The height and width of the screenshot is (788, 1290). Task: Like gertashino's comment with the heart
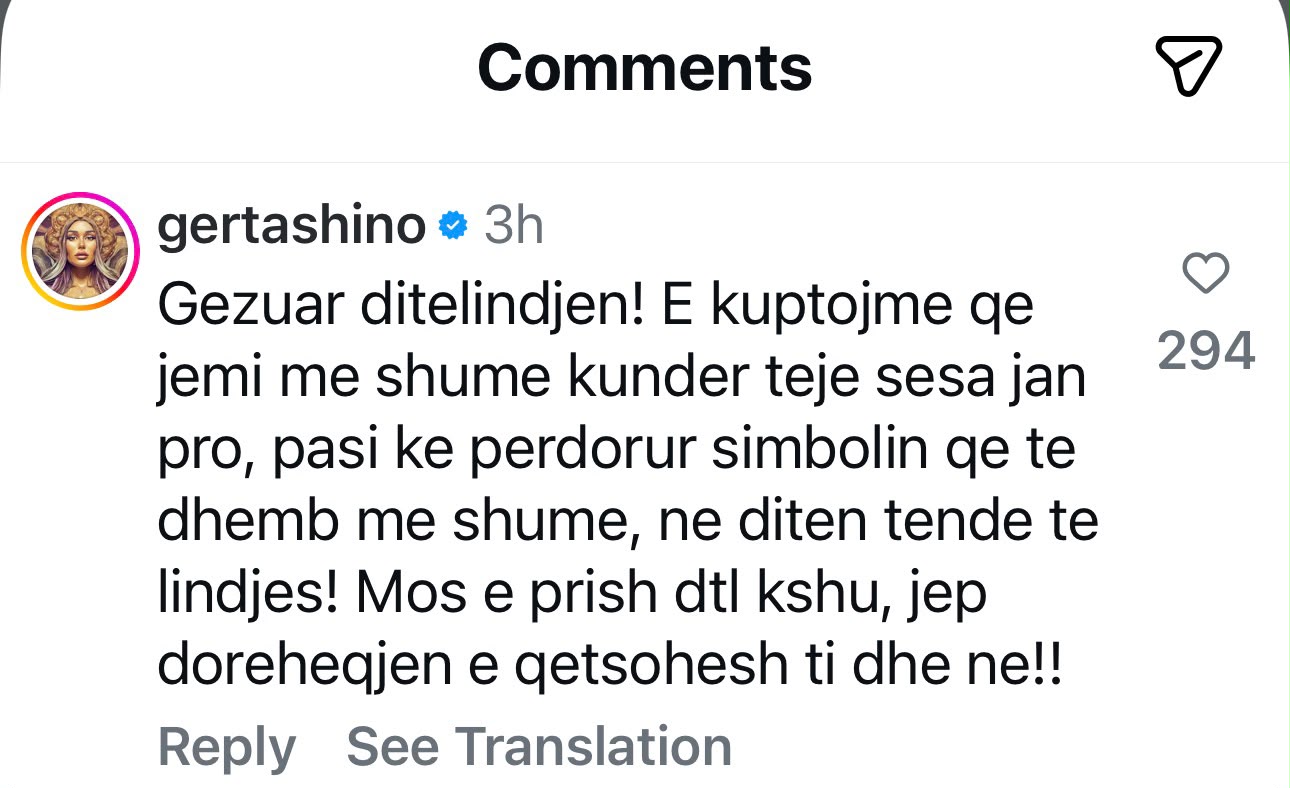[1205, 273]
